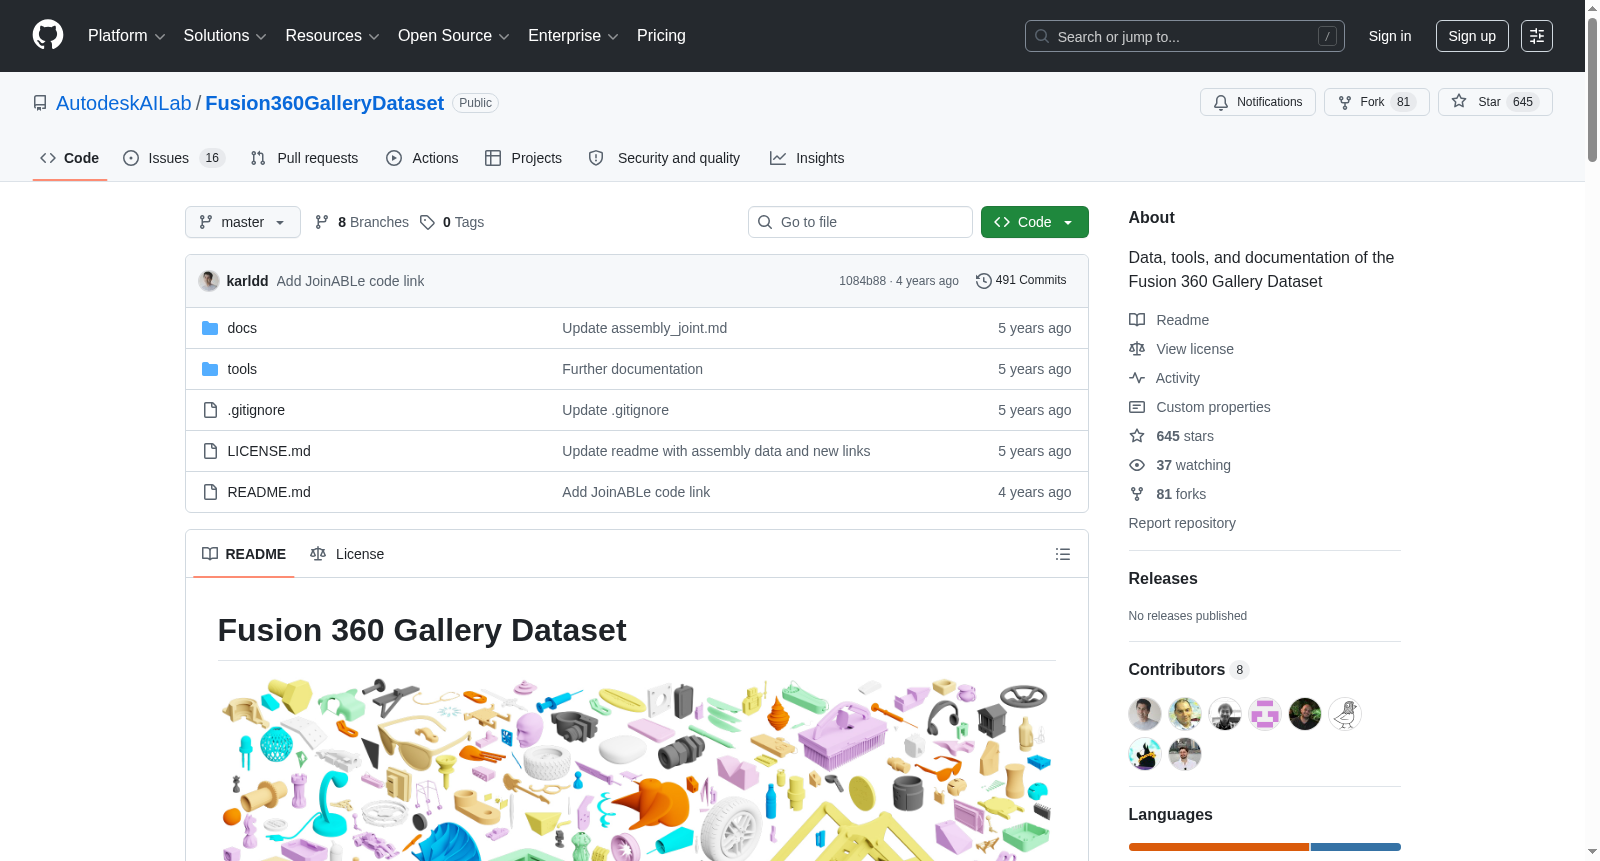Click the Custom properties note icon
Viewport: 1600px width, 861px height.
(x=1137, y=407)
